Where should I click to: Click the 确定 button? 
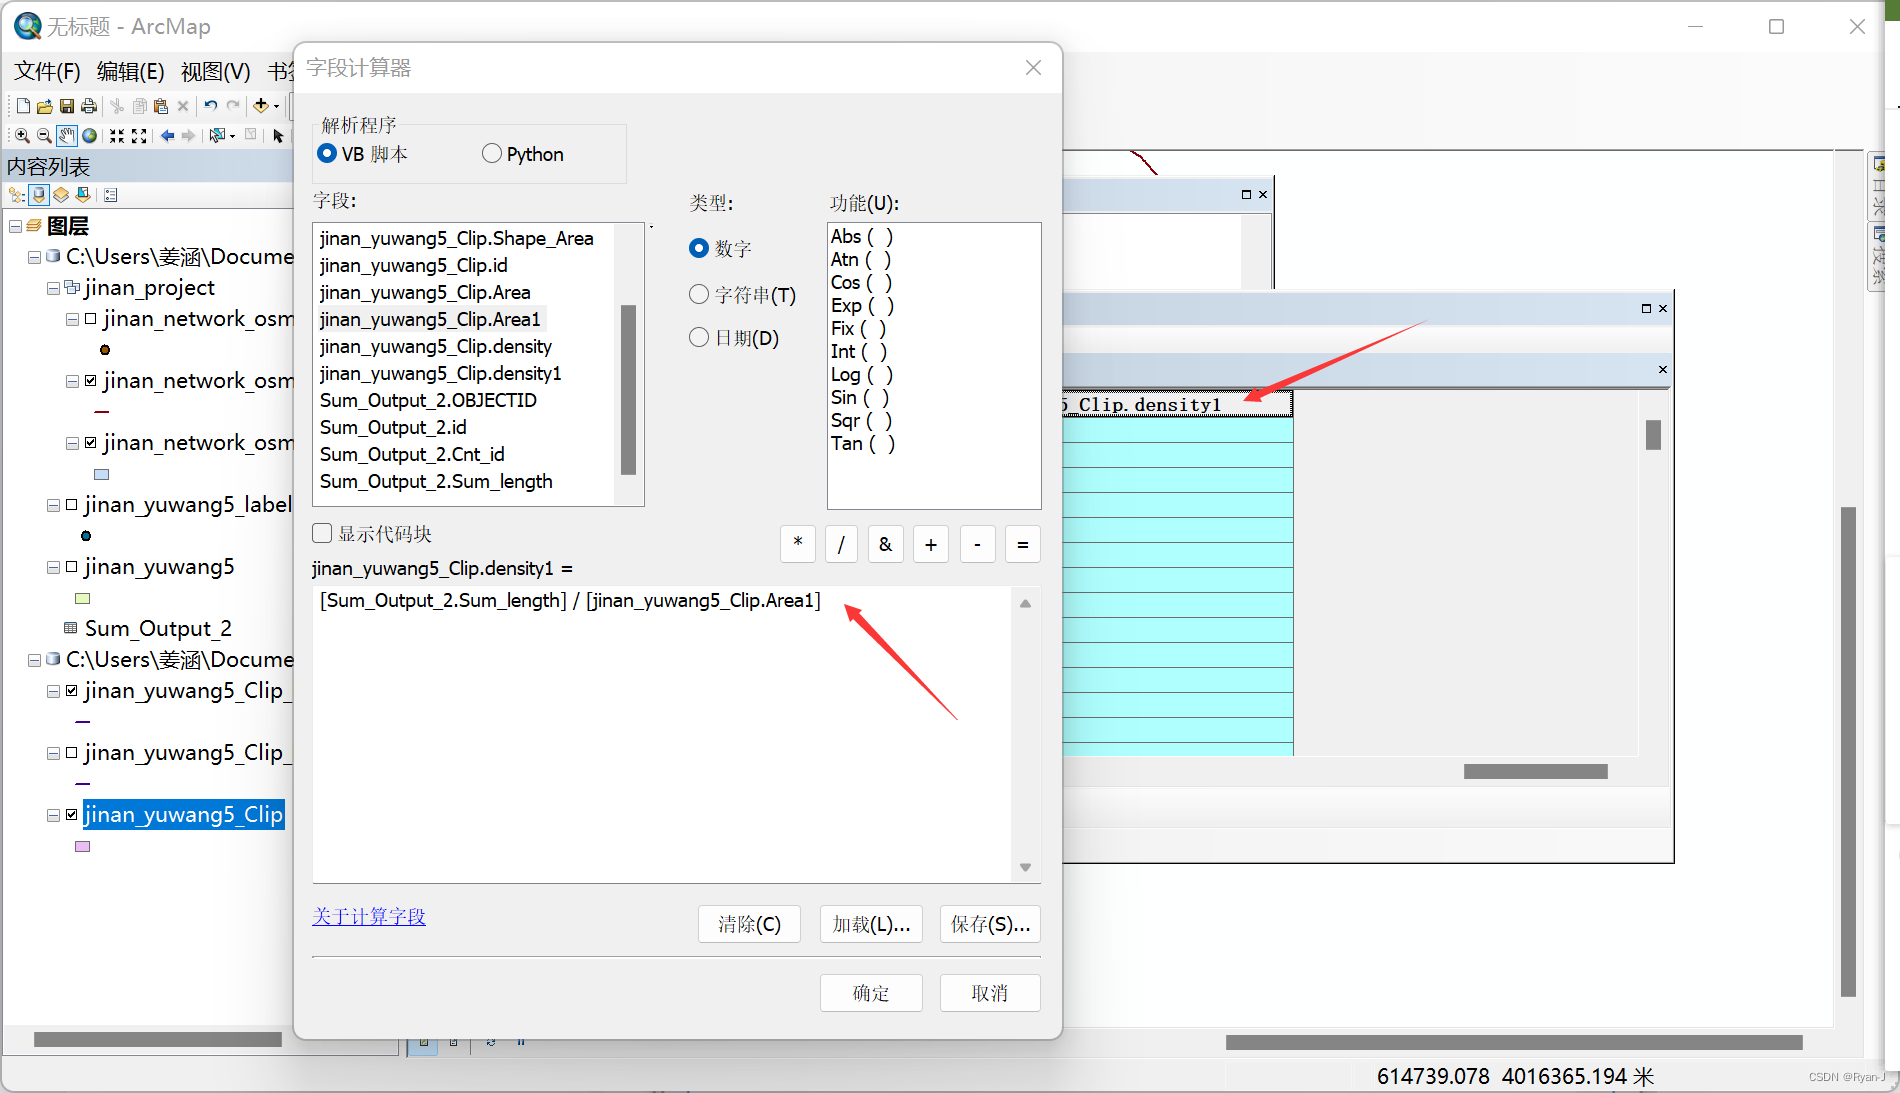[871, 993]
